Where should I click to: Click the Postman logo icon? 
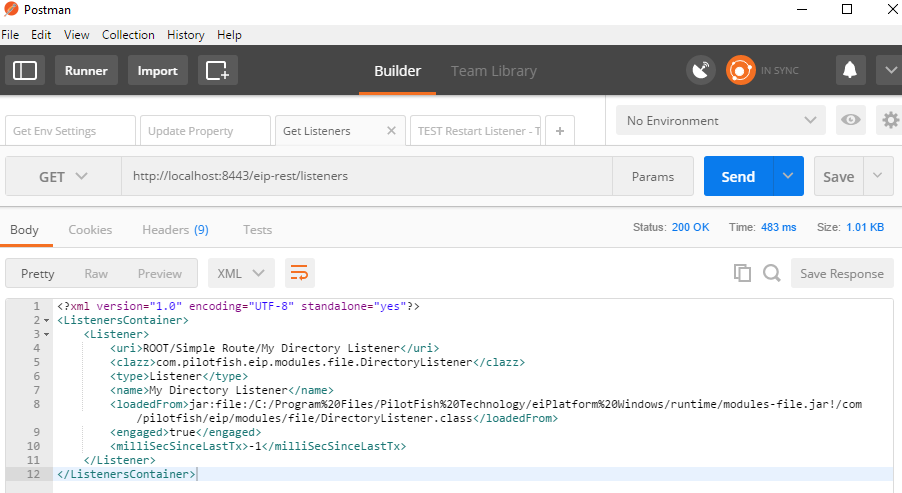point(11,9)
